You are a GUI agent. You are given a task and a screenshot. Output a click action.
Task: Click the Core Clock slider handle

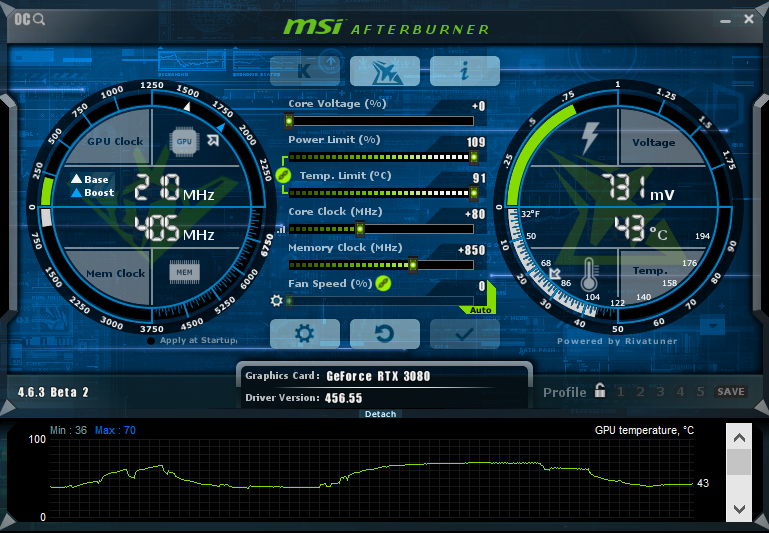[360, 229]
